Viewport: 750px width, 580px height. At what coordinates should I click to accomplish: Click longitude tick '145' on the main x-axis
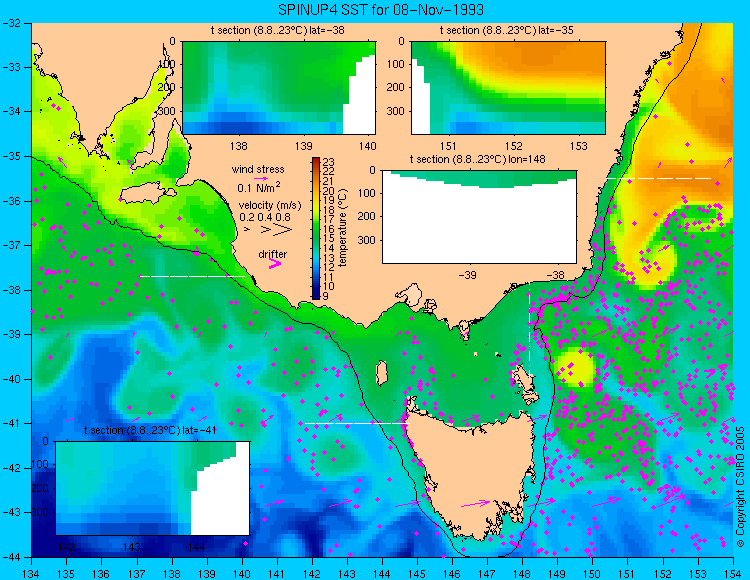[417, 574]
